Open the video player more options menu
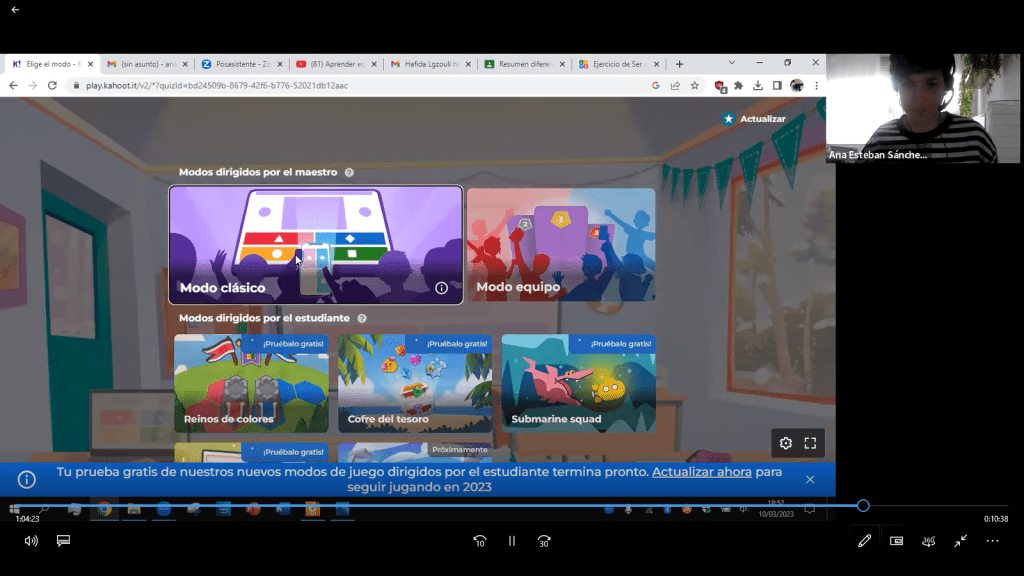Image resolution: width=1024 pixels, height=576 pixels. pyautogui.click(x=992, y=541)
